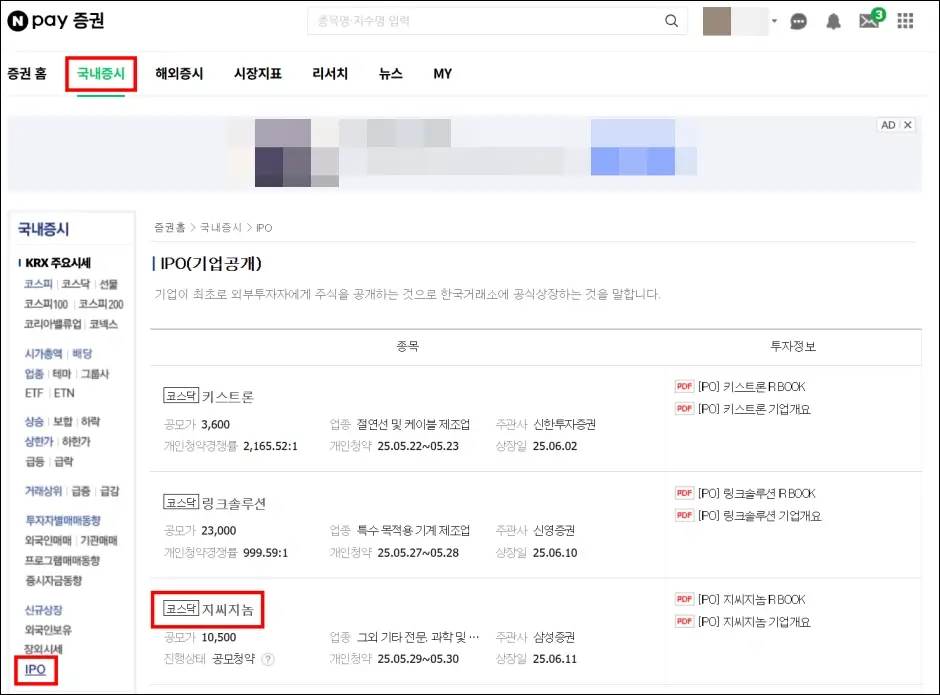Open PDF icon for 키스트론 IR BOOK
The image size is (940, 695).
[684, 386]
